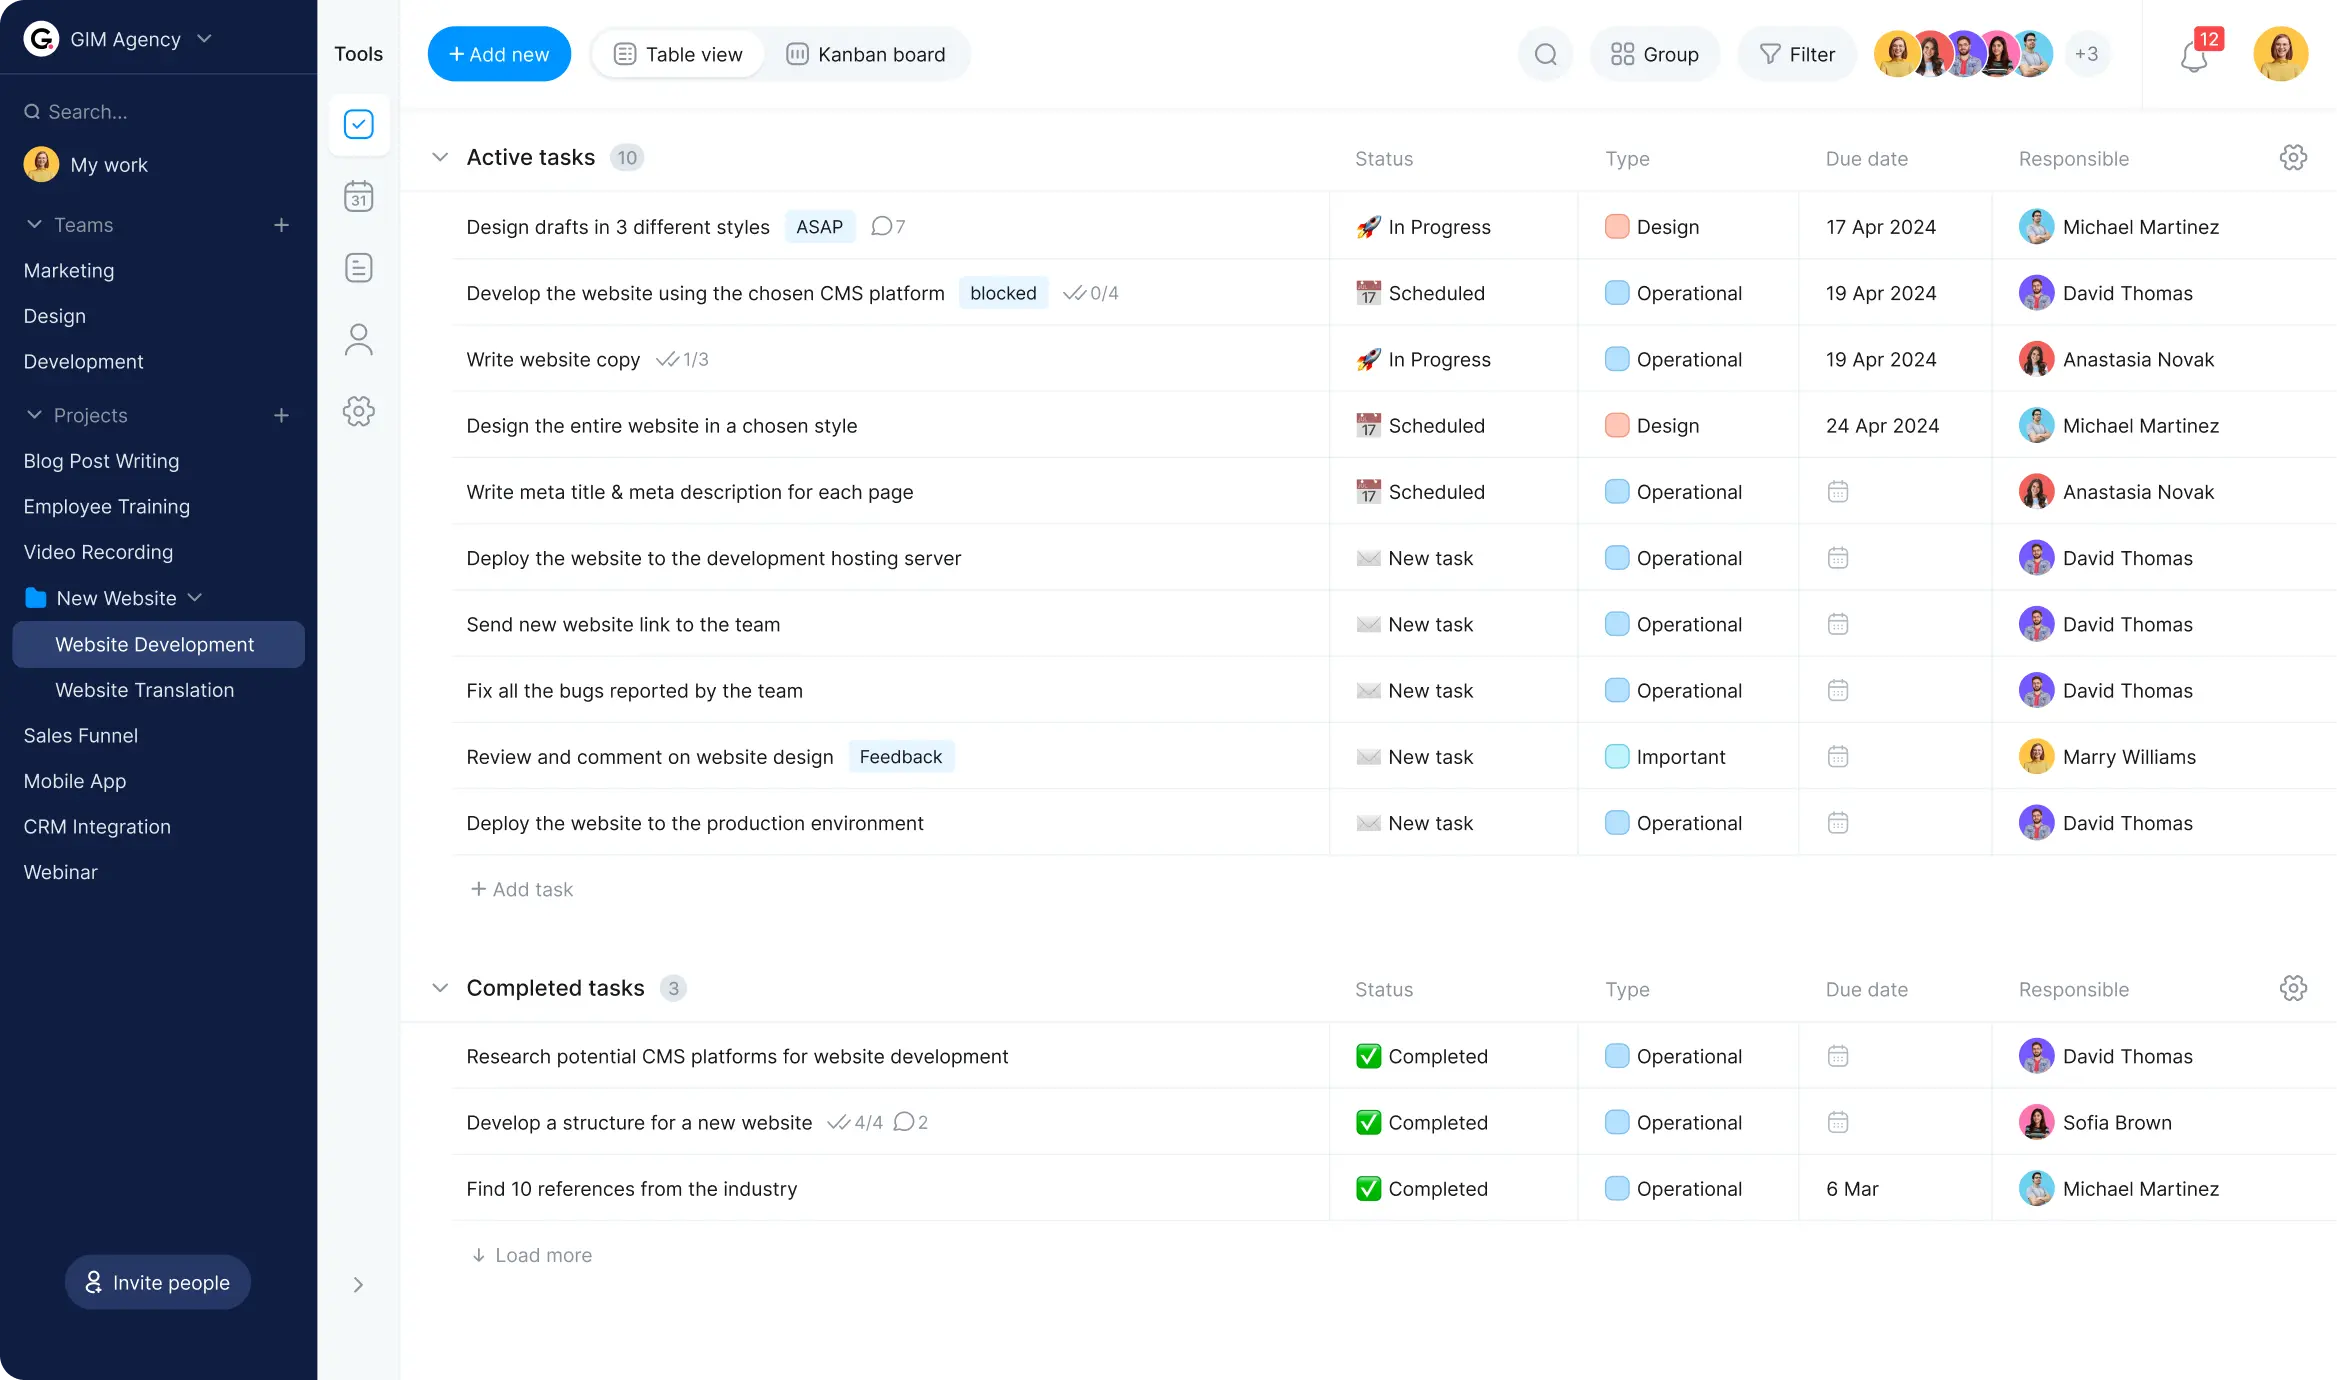
Task: Click the Design type color swatch for Design drafts
Action: [1617, 227]
